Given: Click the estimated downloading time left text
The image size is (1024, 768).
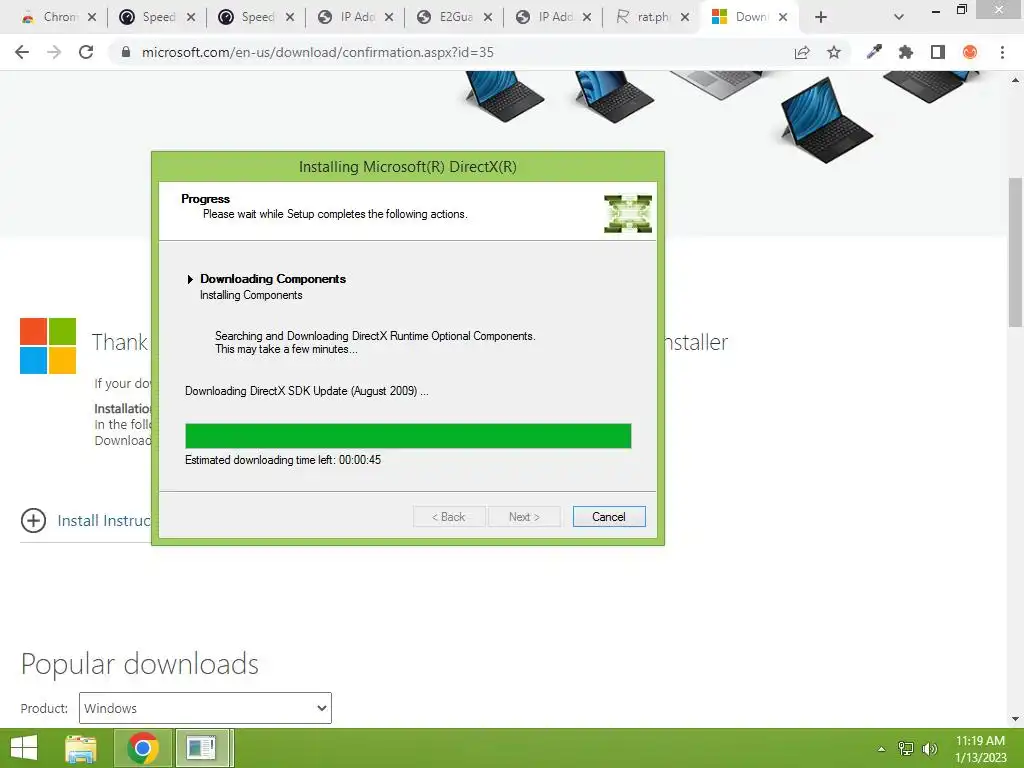Looking at the screenshot, I should [x=283, y=460].
